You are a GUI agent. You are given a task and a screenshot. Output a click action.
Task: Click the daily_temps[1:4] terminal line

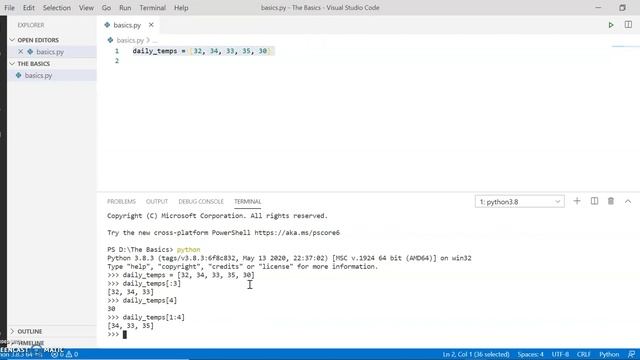coord(146,317)
